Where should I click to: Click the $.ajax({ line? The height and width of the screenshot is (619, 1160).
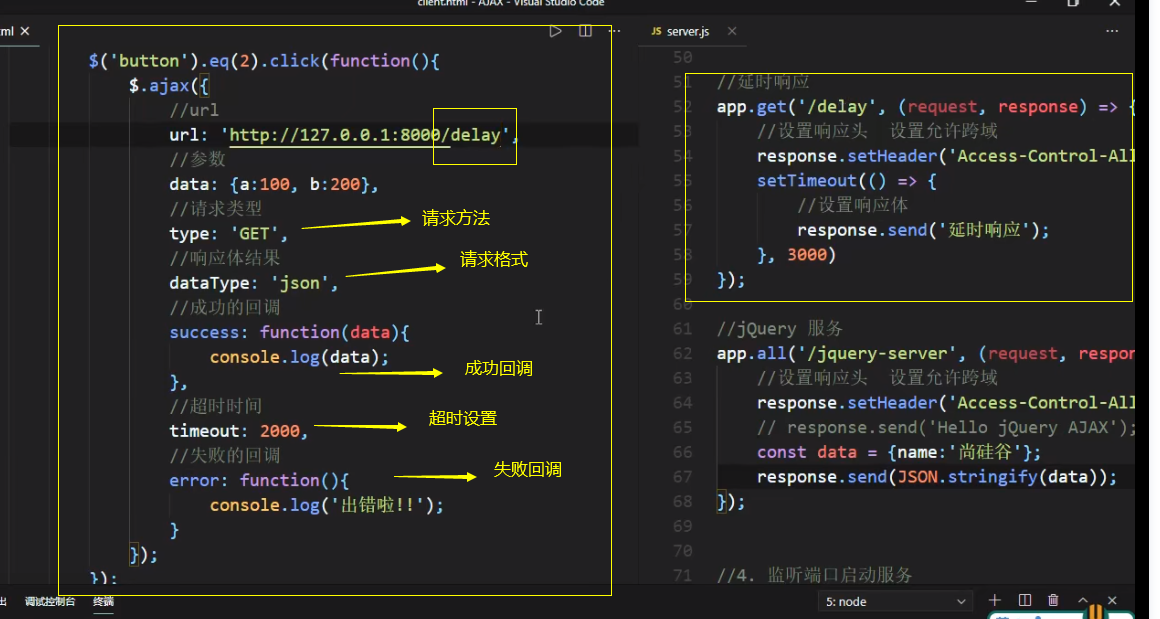(x=169, y=86)
